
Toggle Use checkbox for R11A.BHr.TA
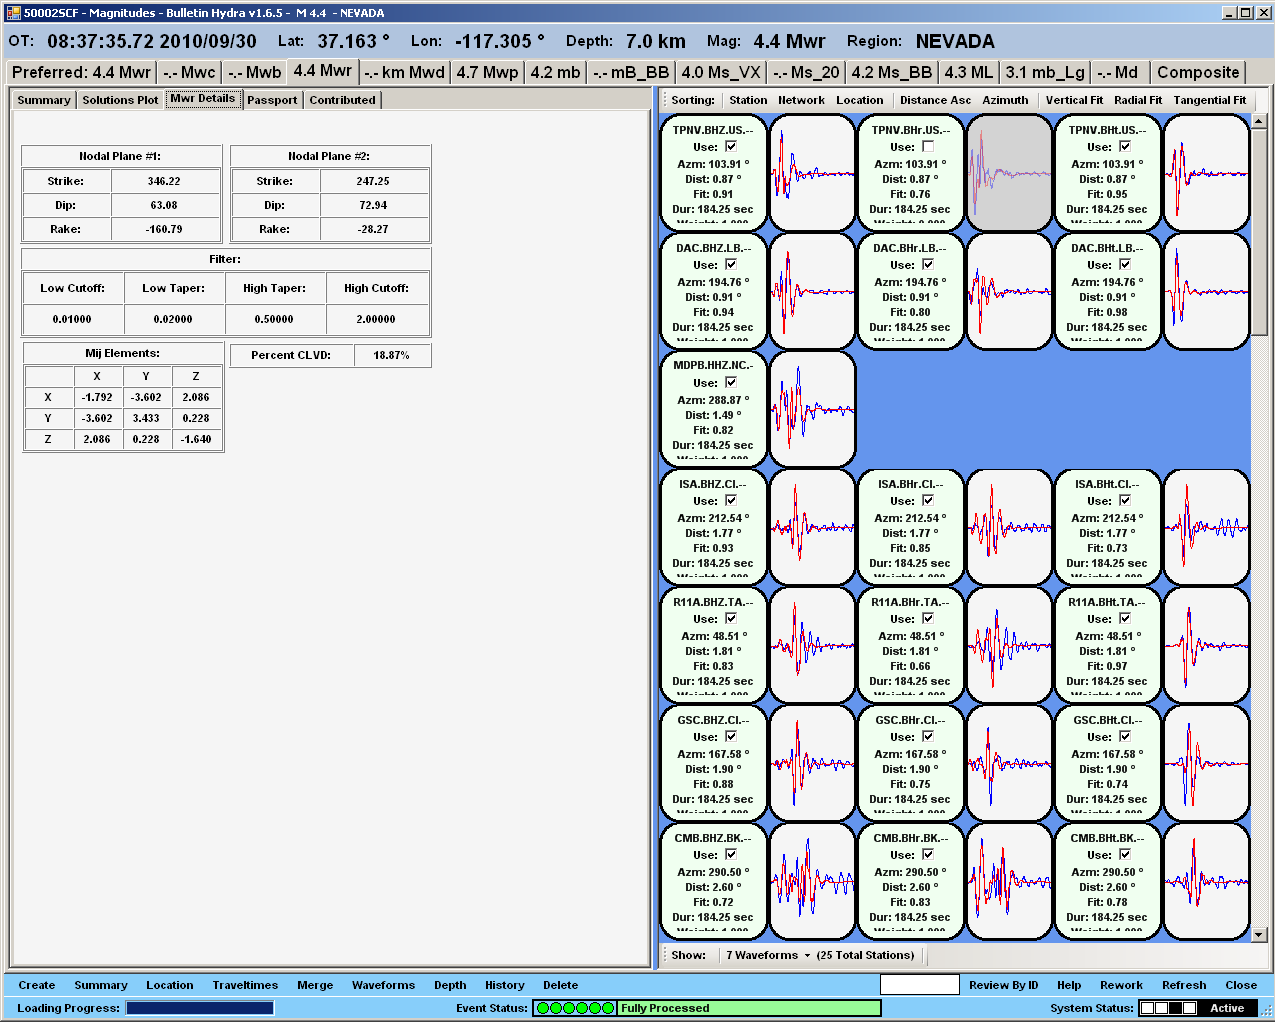pos(928,618)
